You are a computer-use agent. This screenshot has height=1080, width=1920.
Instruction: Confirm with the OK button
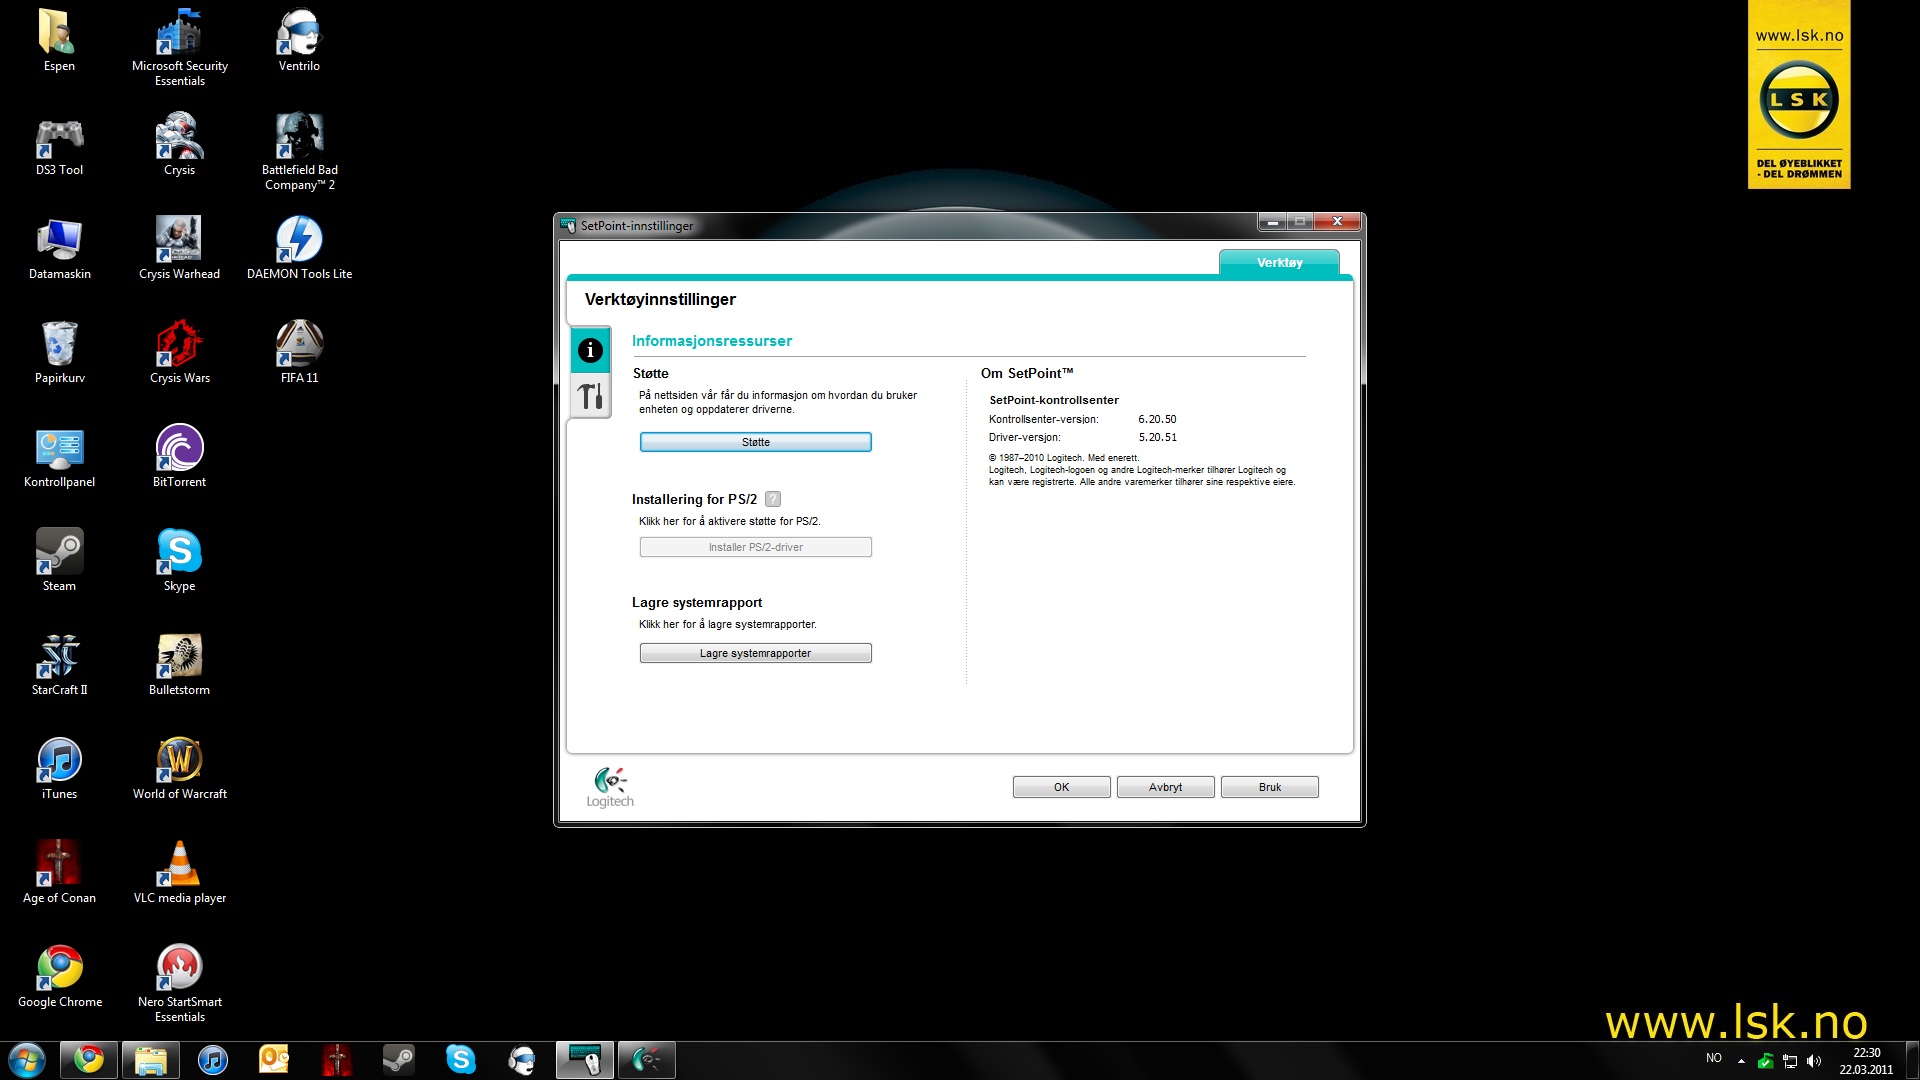point(1061,787)
